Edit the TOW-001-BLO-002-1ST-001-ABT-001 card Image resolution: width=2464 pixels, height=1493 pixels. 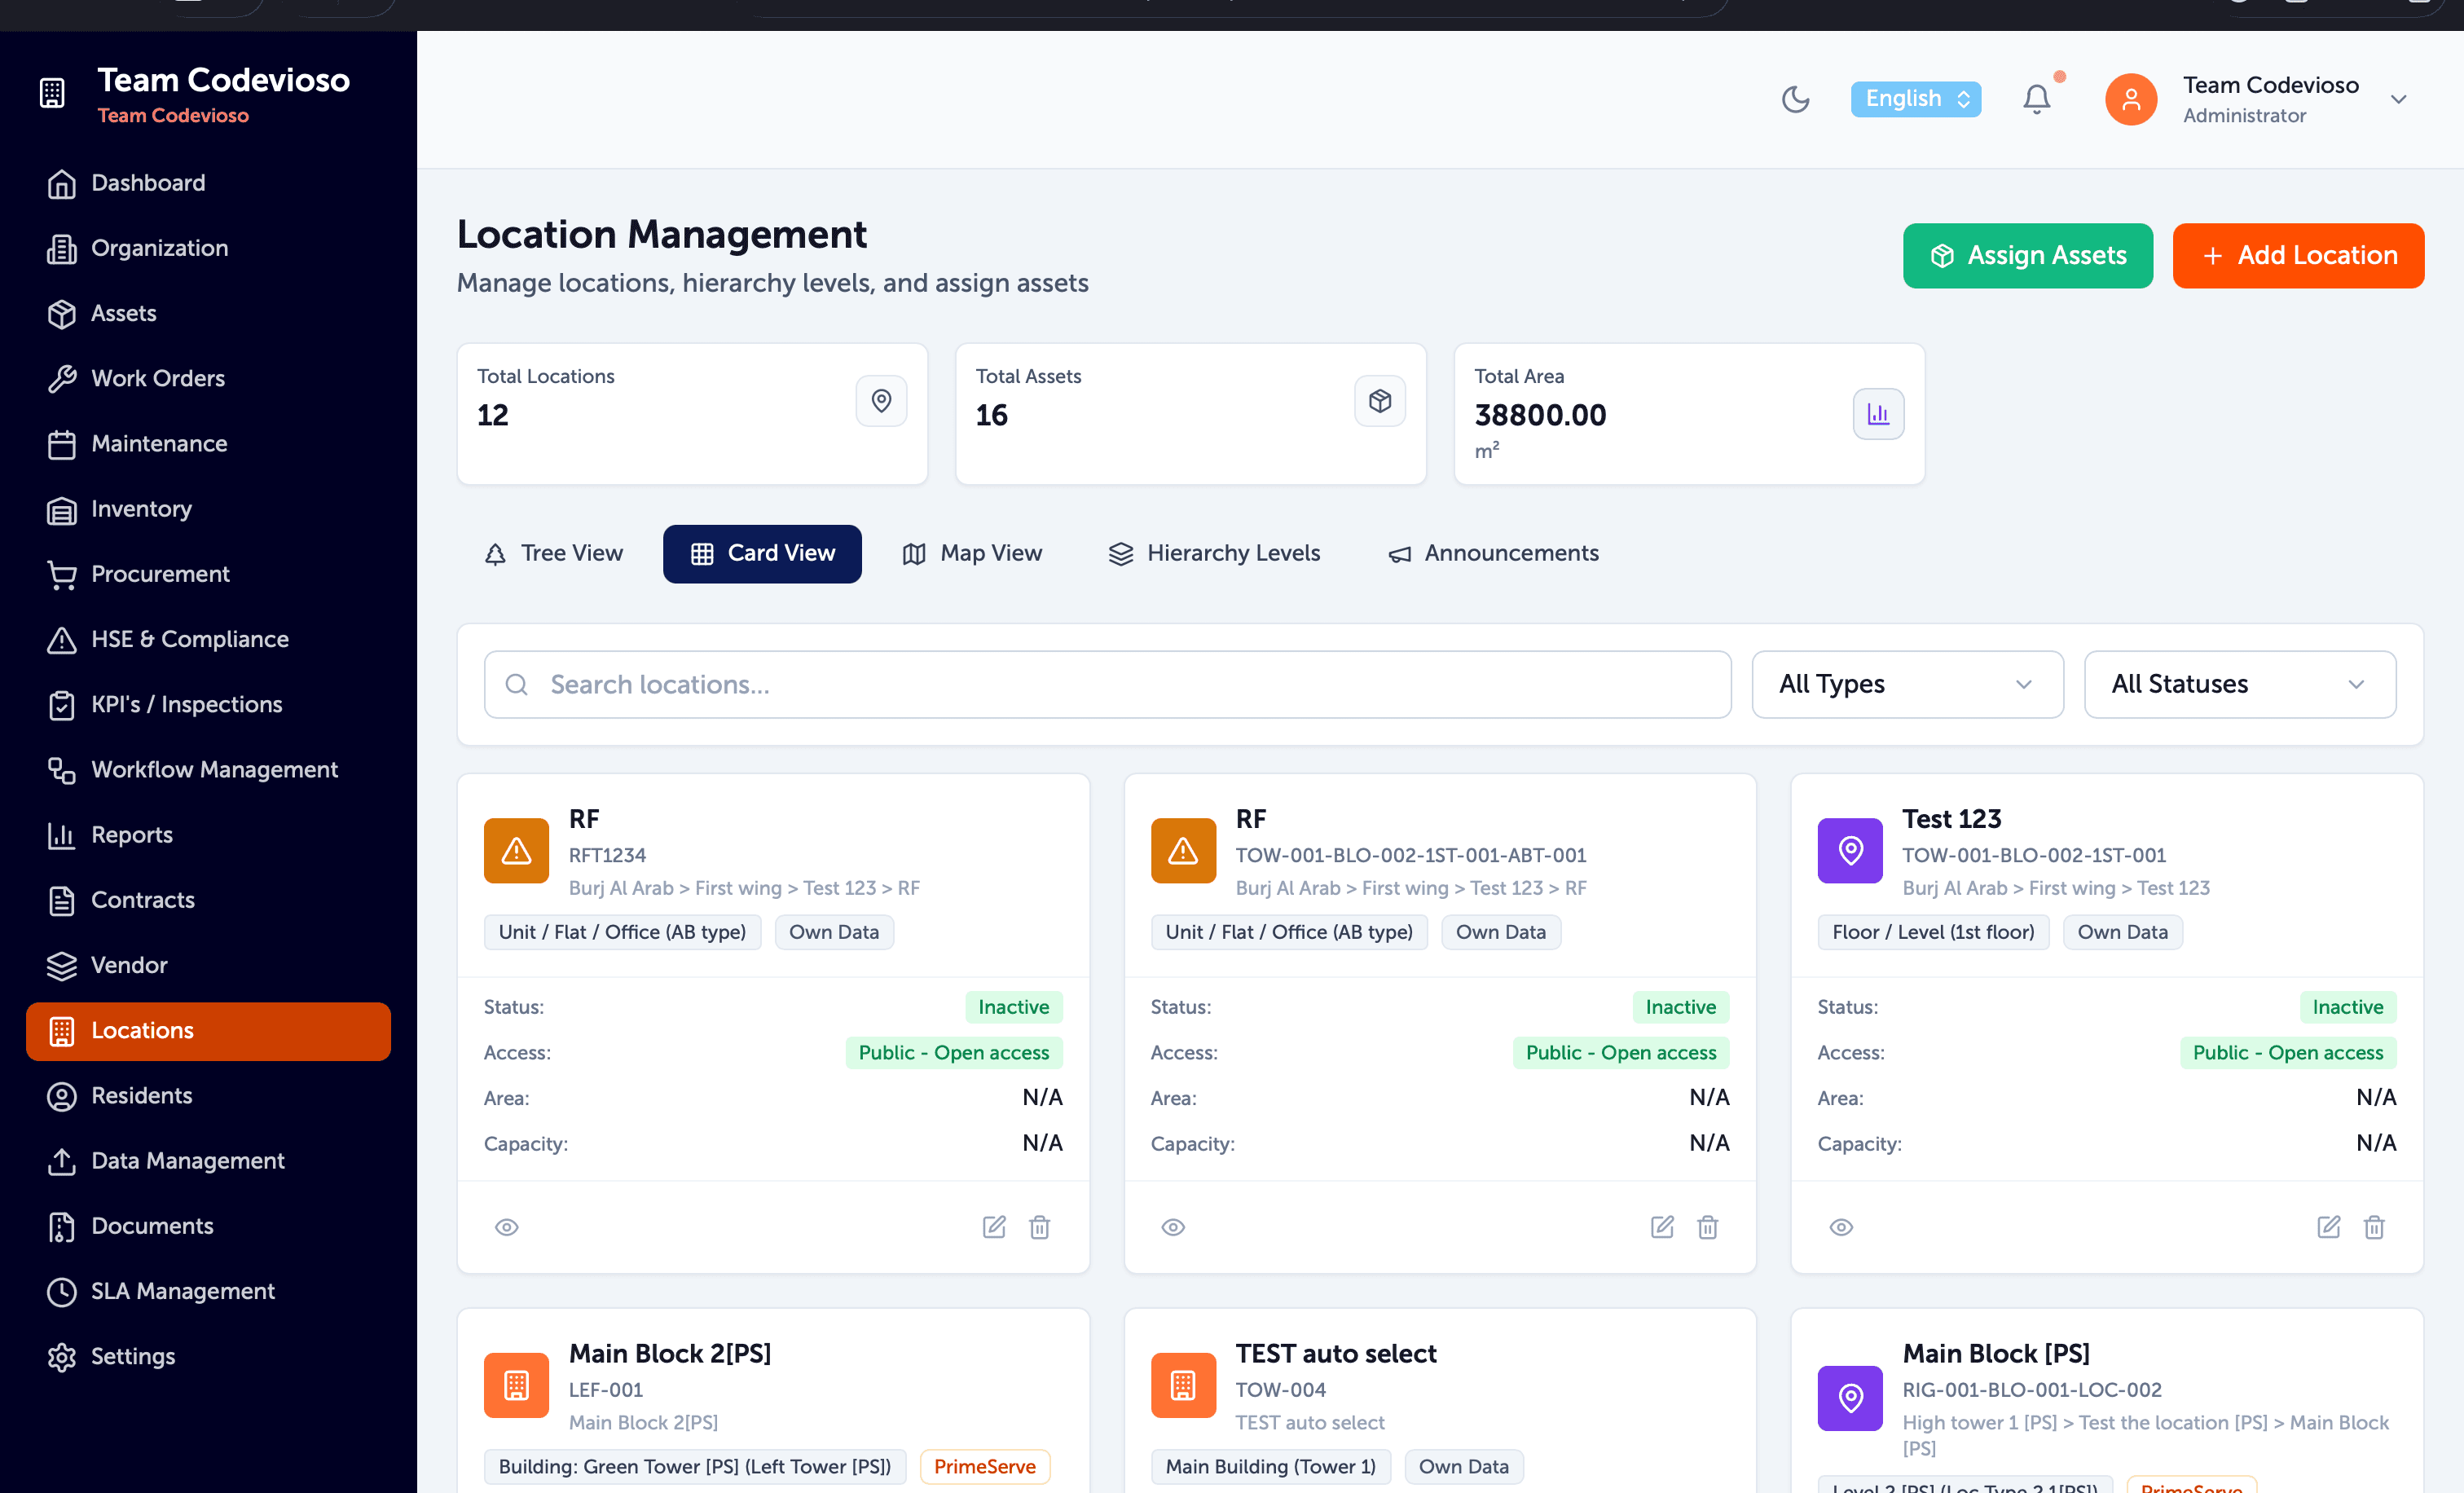pyautogui.click(x=1662, y=1227)
